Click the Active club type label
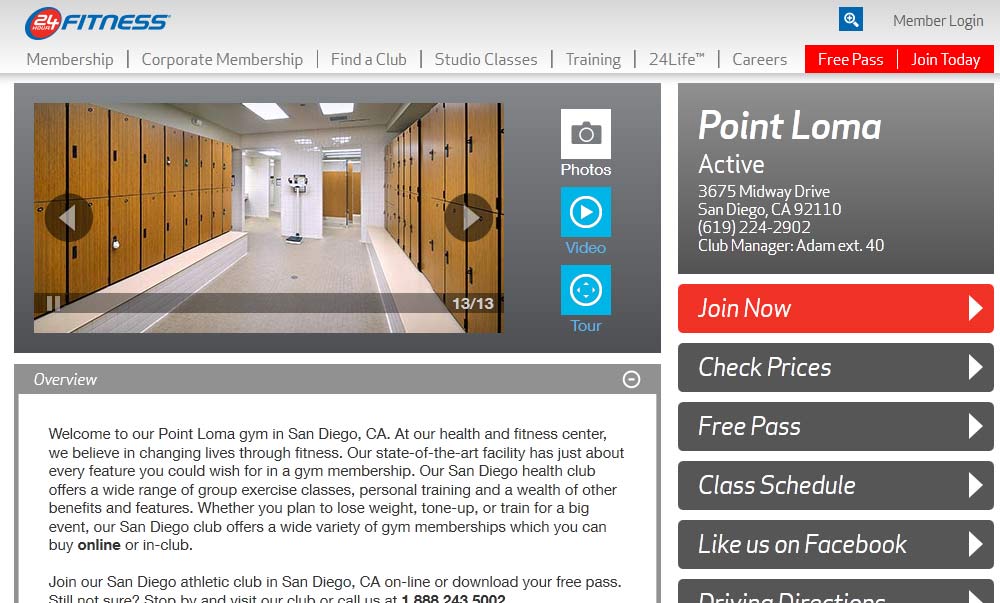 [x=731, y=164]
